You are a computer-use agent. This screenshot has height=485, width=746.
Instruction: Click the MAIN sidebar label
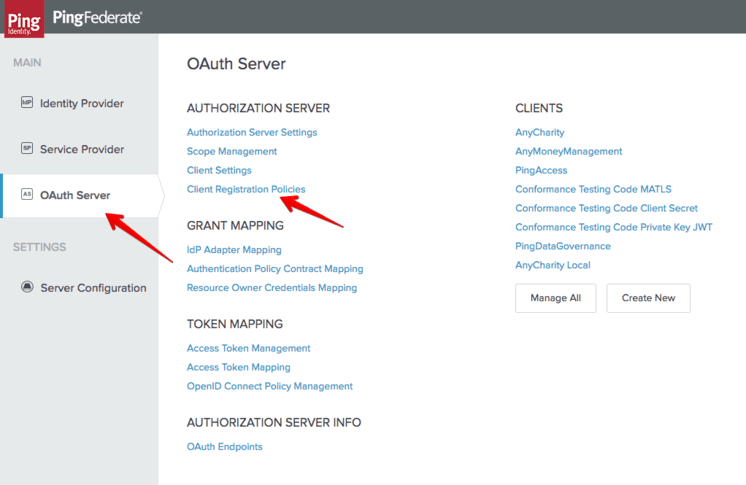click(27, 62)
